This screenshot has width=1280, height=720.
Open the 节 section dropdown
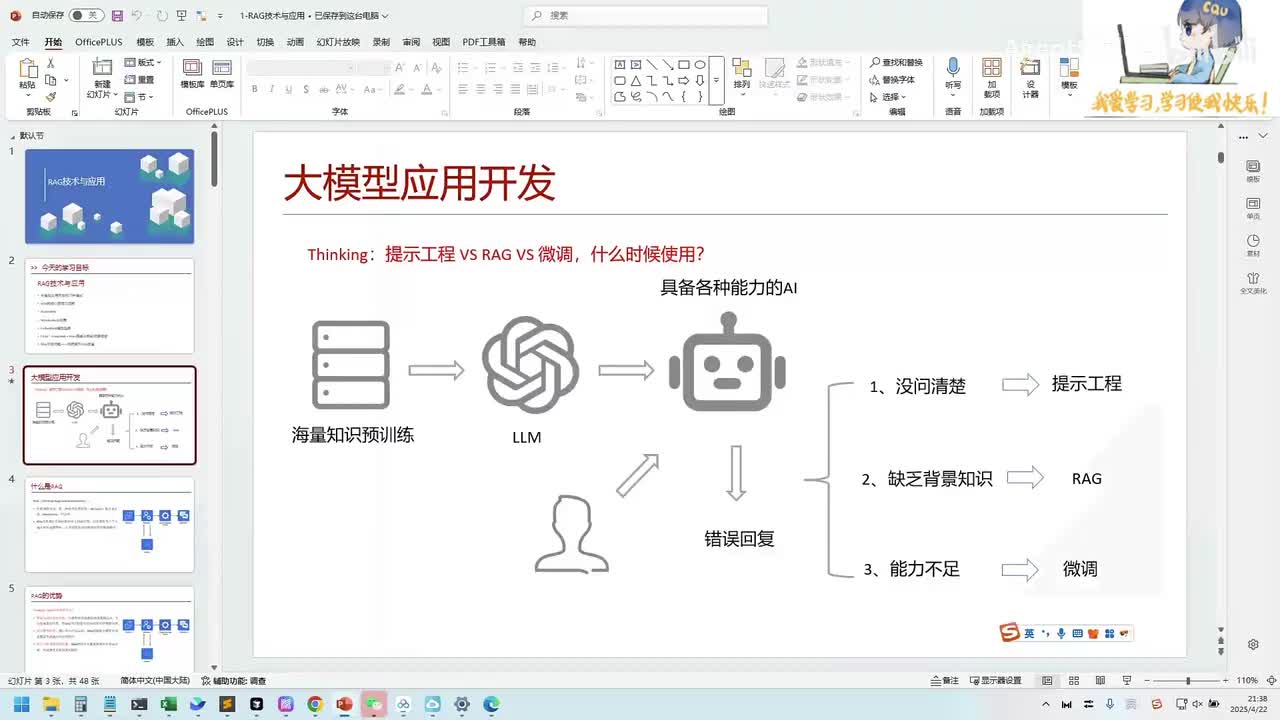tap(139, 96)
